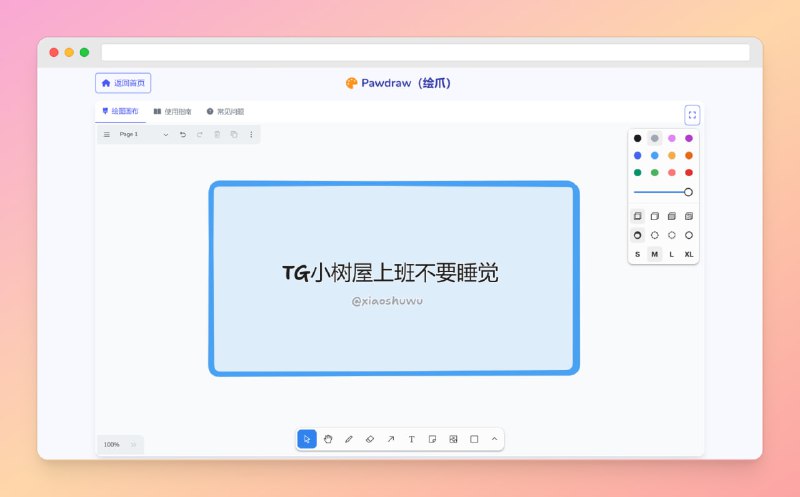Set fill style to none
The height and width of the screenshot is (497, 800).
(637, 216)
